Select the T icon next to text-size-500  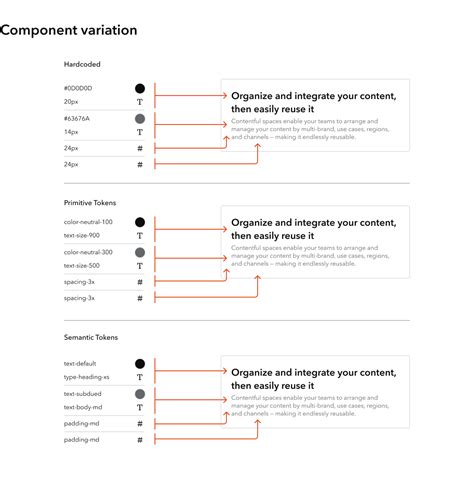[x=140, y=266]
